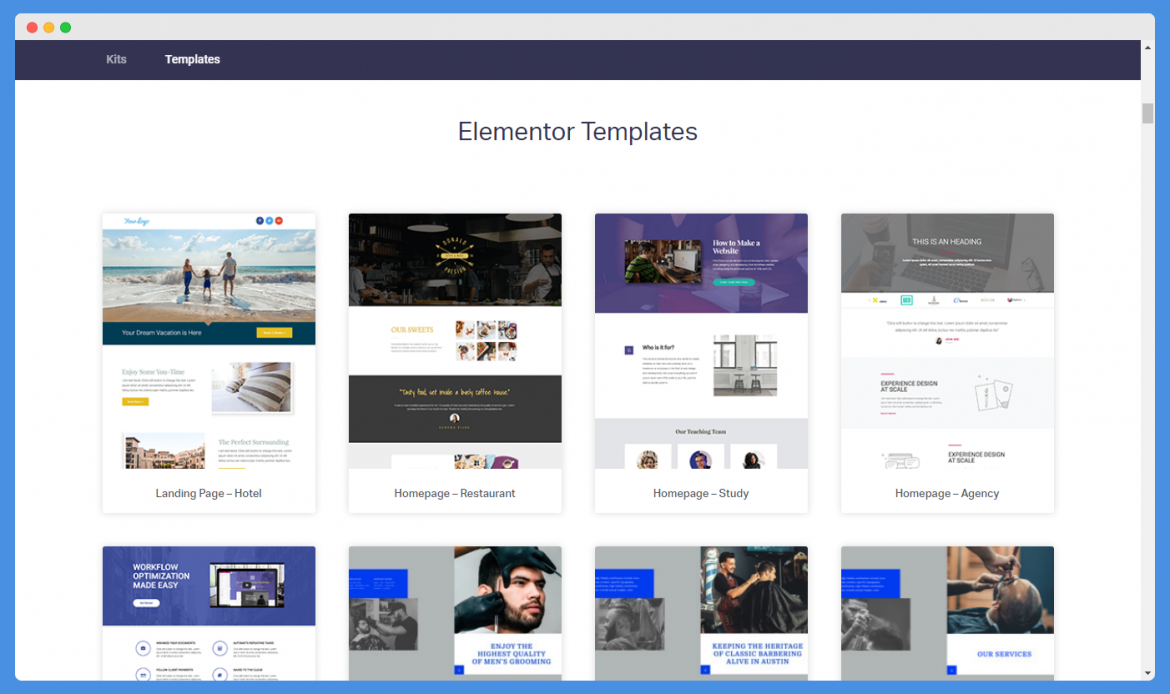
Task: Click the green maximize window button
Action: pyautogui.click(x=66, y=28)
